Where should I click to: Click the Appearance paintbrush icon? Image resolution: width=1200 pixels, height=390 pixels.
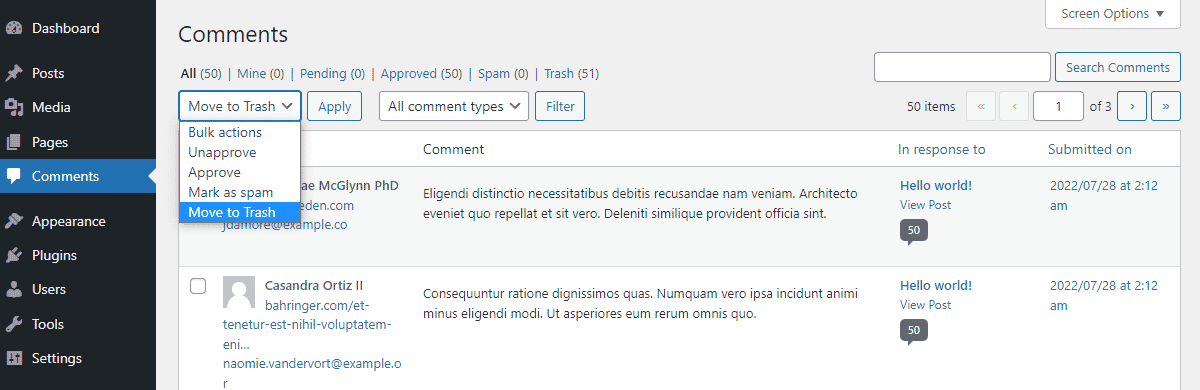[14, 222]
